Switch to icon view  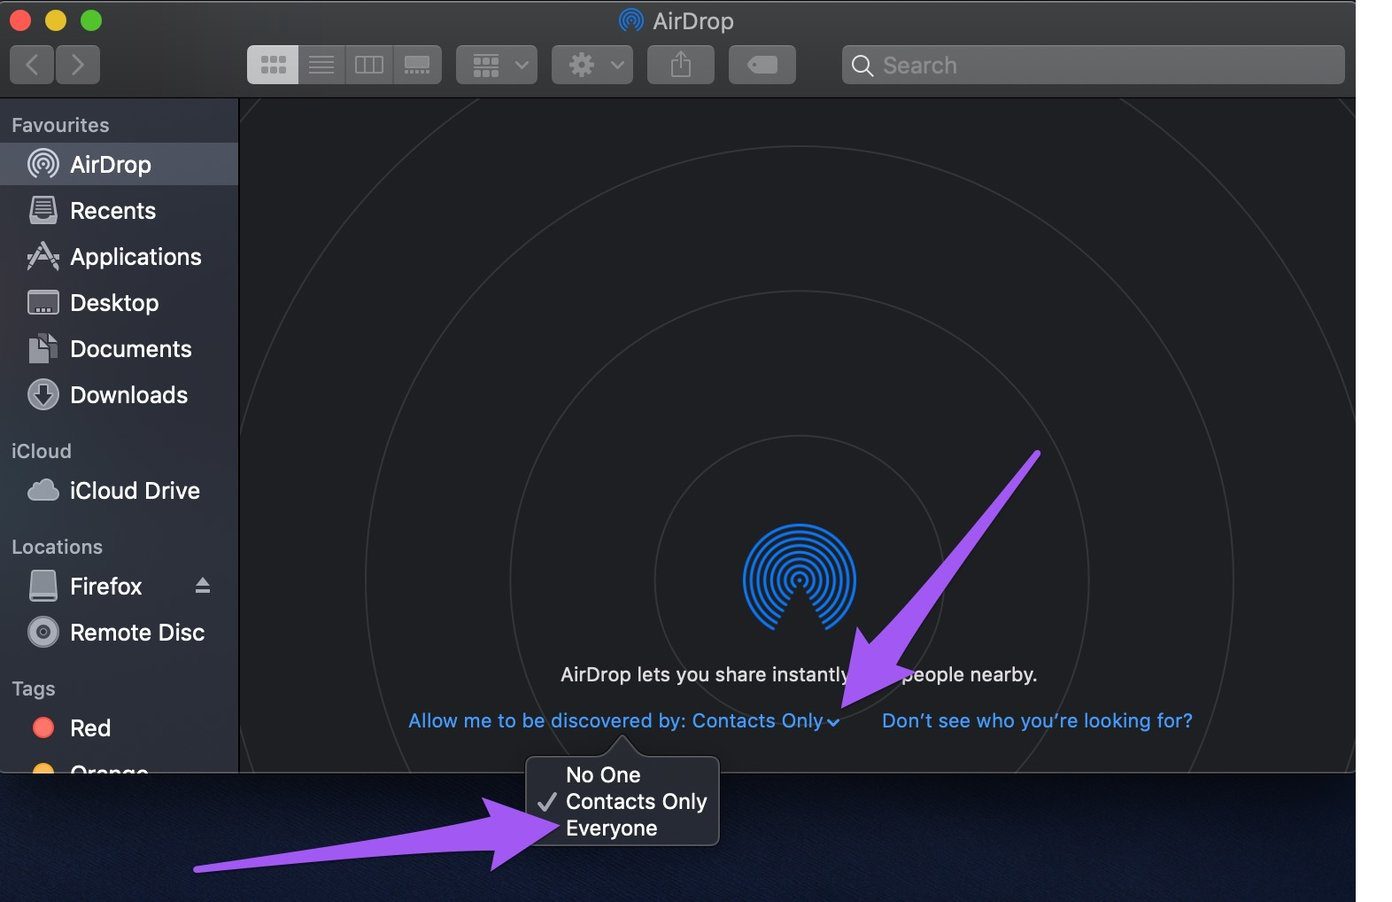[273, 65]
